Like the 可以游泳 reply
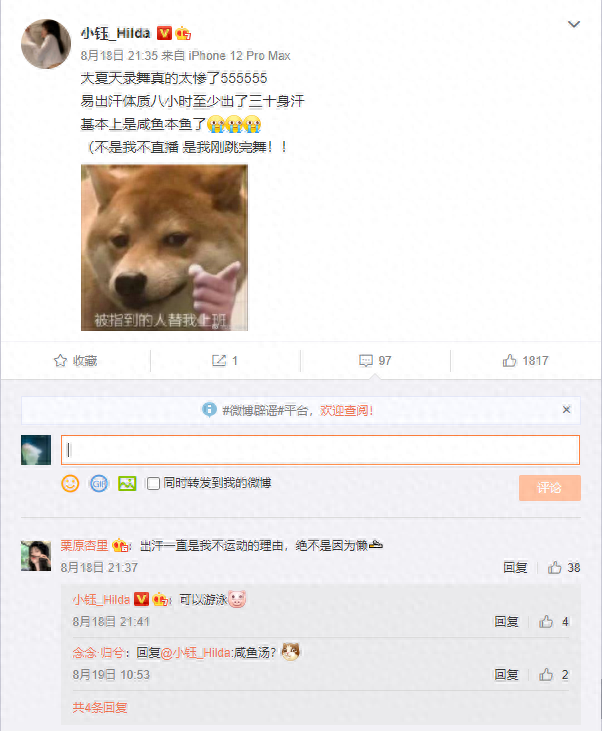The width and height of the screenshot is (602, 731). pyautogui.click(x=546, y=621)
